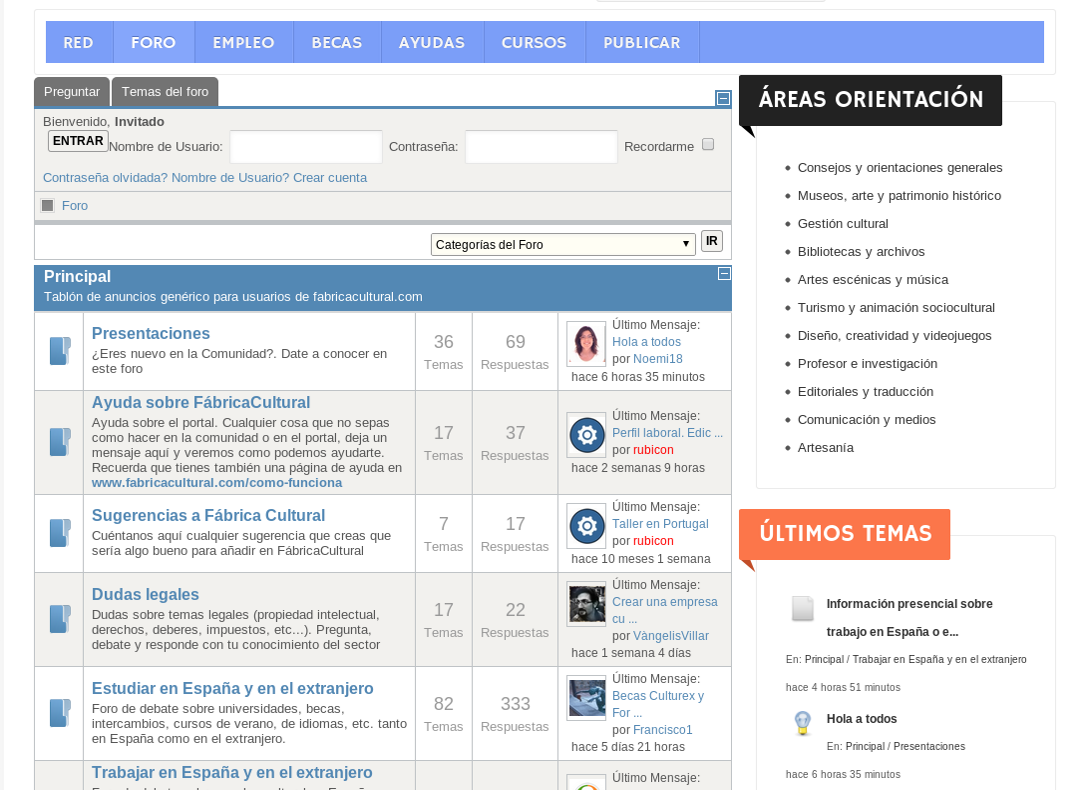This screenshot has height=790, width=1086.
Task: Click the small square icon beside Foro breadcrumb
Action: (x=47, y=206)
